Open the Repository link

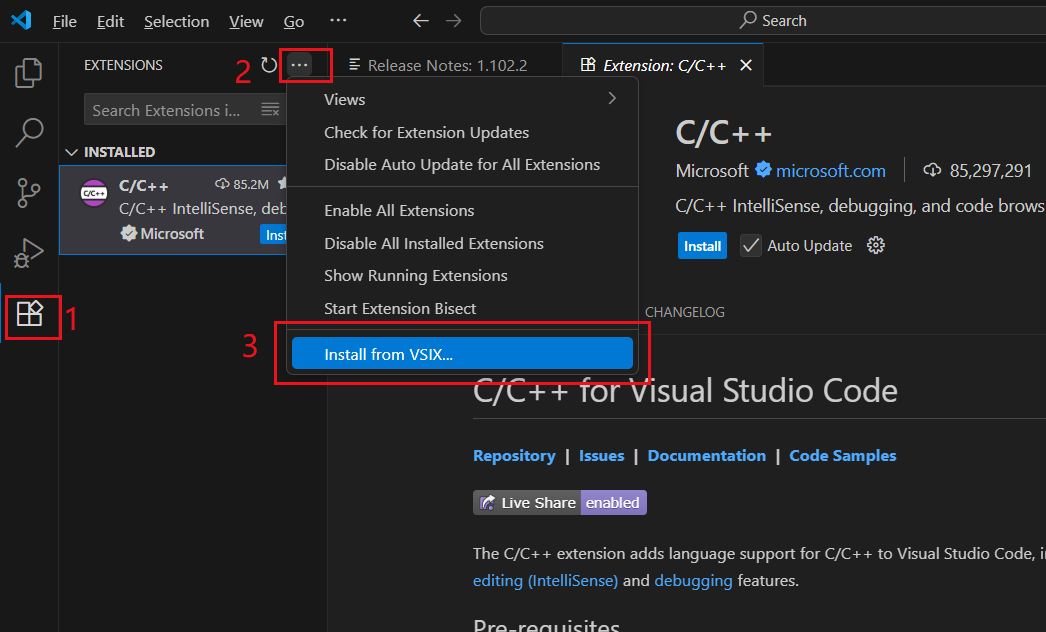pyautogui.click(x=514, y=455)
